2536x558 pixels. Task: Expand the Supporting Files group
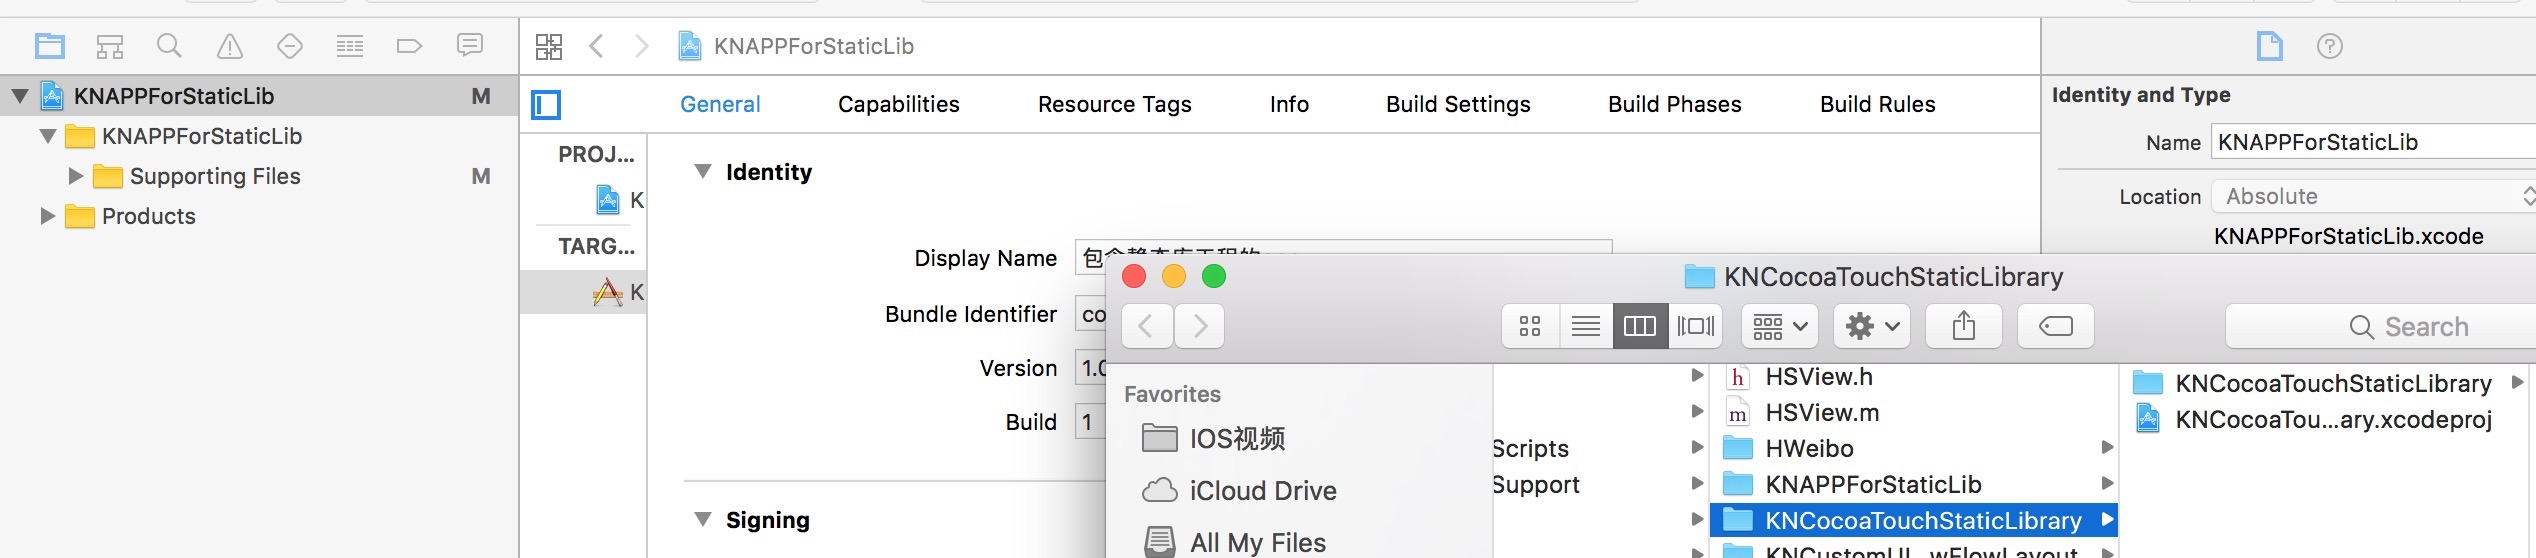(x=75, y=176)
